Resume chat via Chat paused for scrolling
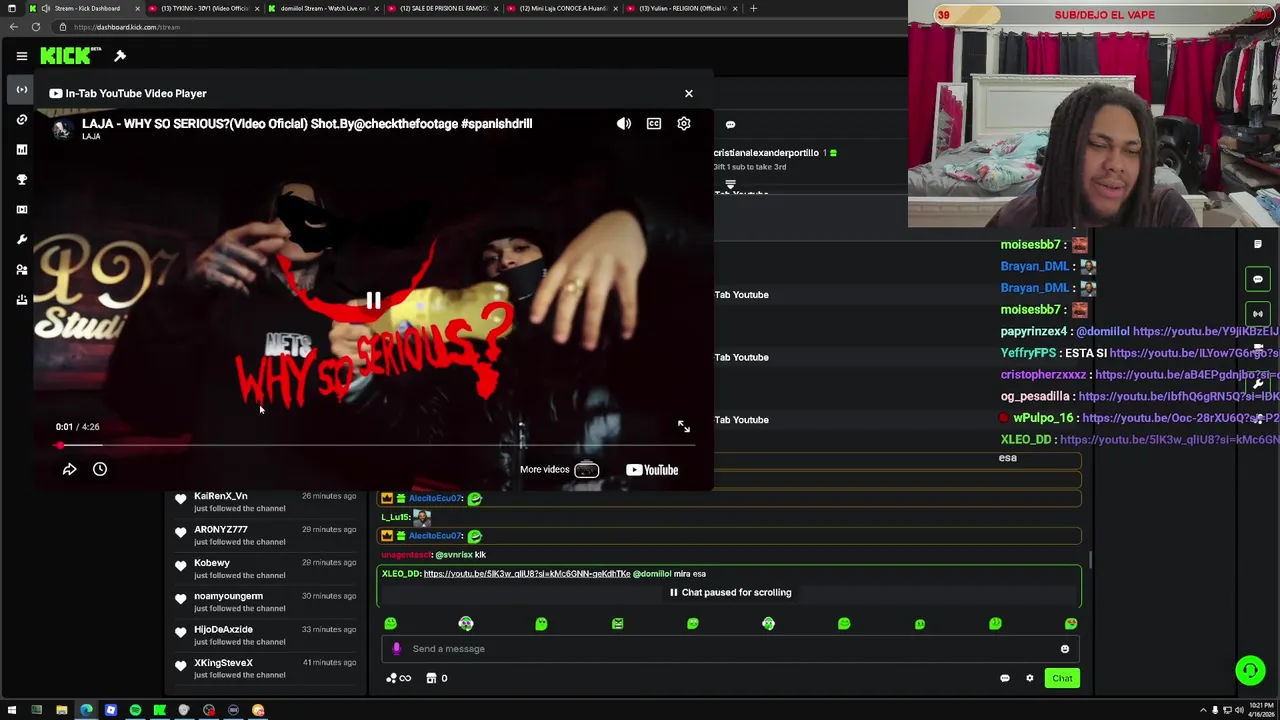 click(x=730, y=592)
